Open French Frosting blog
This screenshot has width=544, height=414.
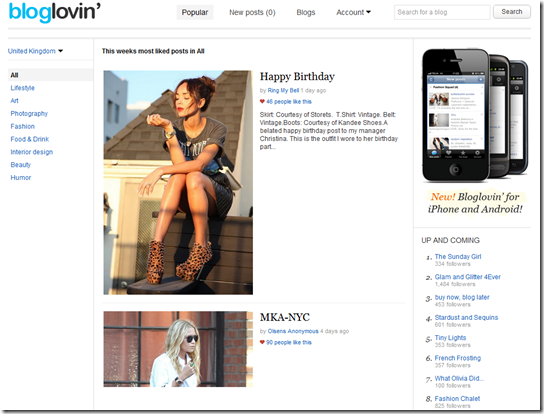coord(458,358)
